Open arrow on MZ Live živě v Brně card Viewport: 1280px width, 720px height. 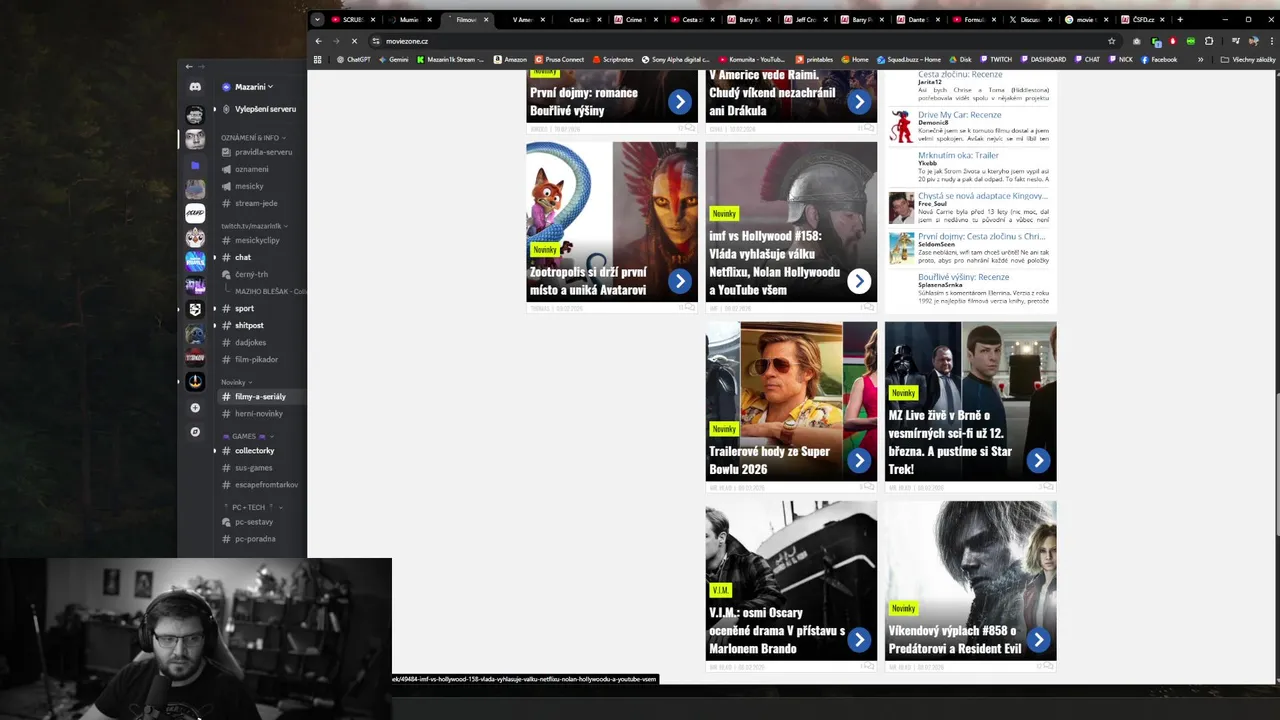tap(1038, 460)
